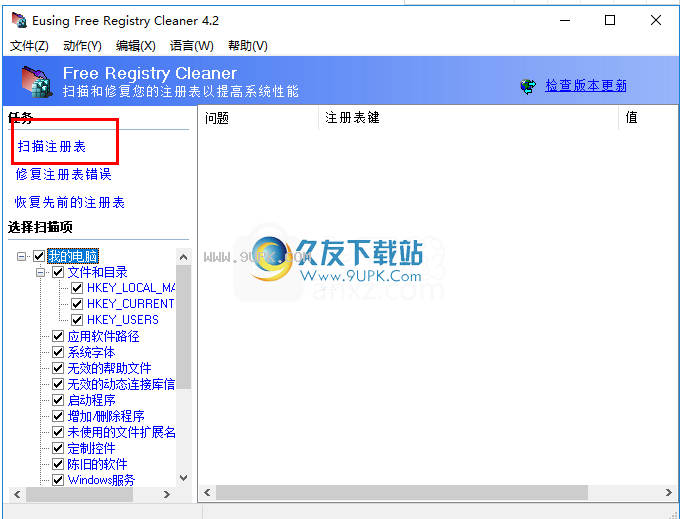Screen dimensions: 680x519
Task: Click scan tree's scroll right arrow
Action: (x=167, y=494)
